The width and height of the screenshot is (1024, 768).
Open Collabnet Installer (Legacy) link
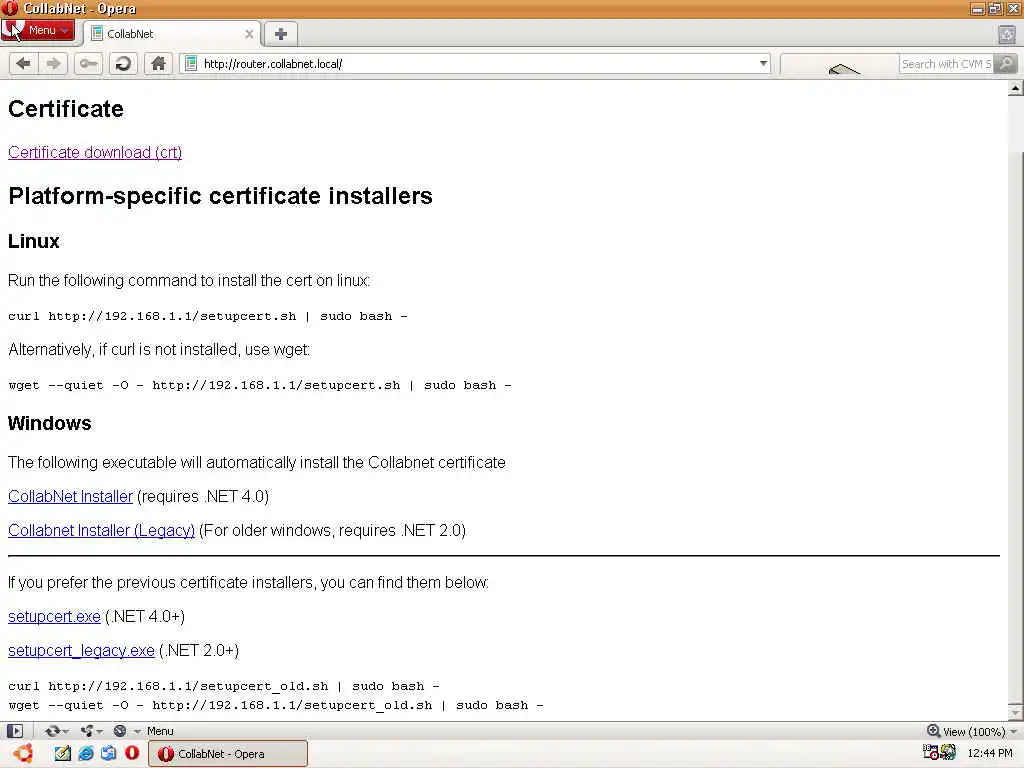click(101, 530)
